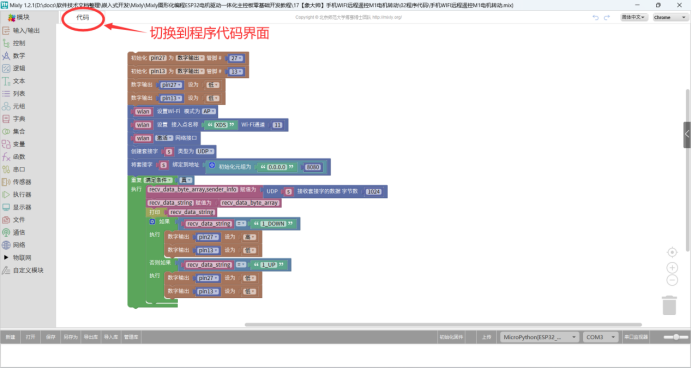Viewport: 692px width, 368px height.
Task: Switch to the 代码 code tab
Action: click(83, 18)
